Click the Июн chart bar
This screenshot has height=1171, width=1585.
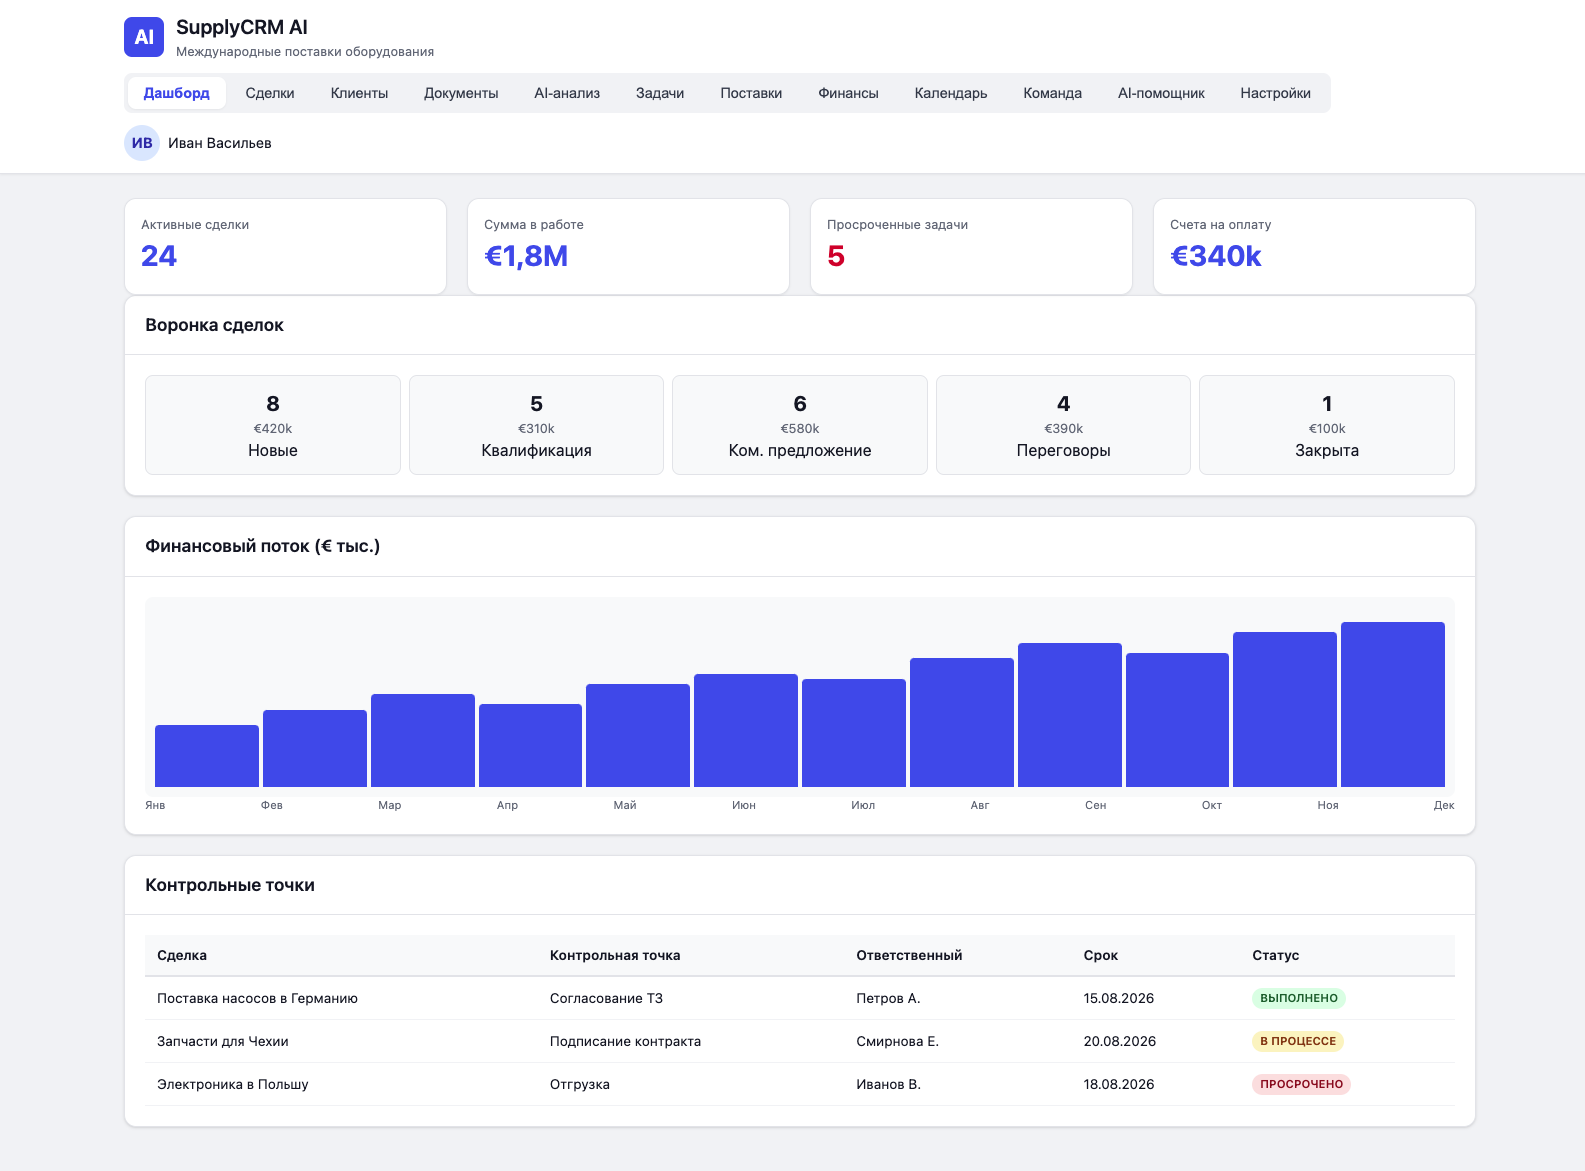point(746,730)
